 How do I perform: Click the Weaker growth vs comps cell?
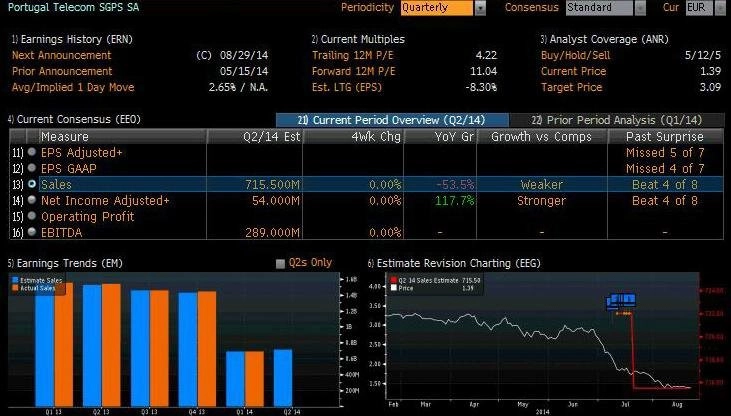pyautogui.click(x=541, y=185)
